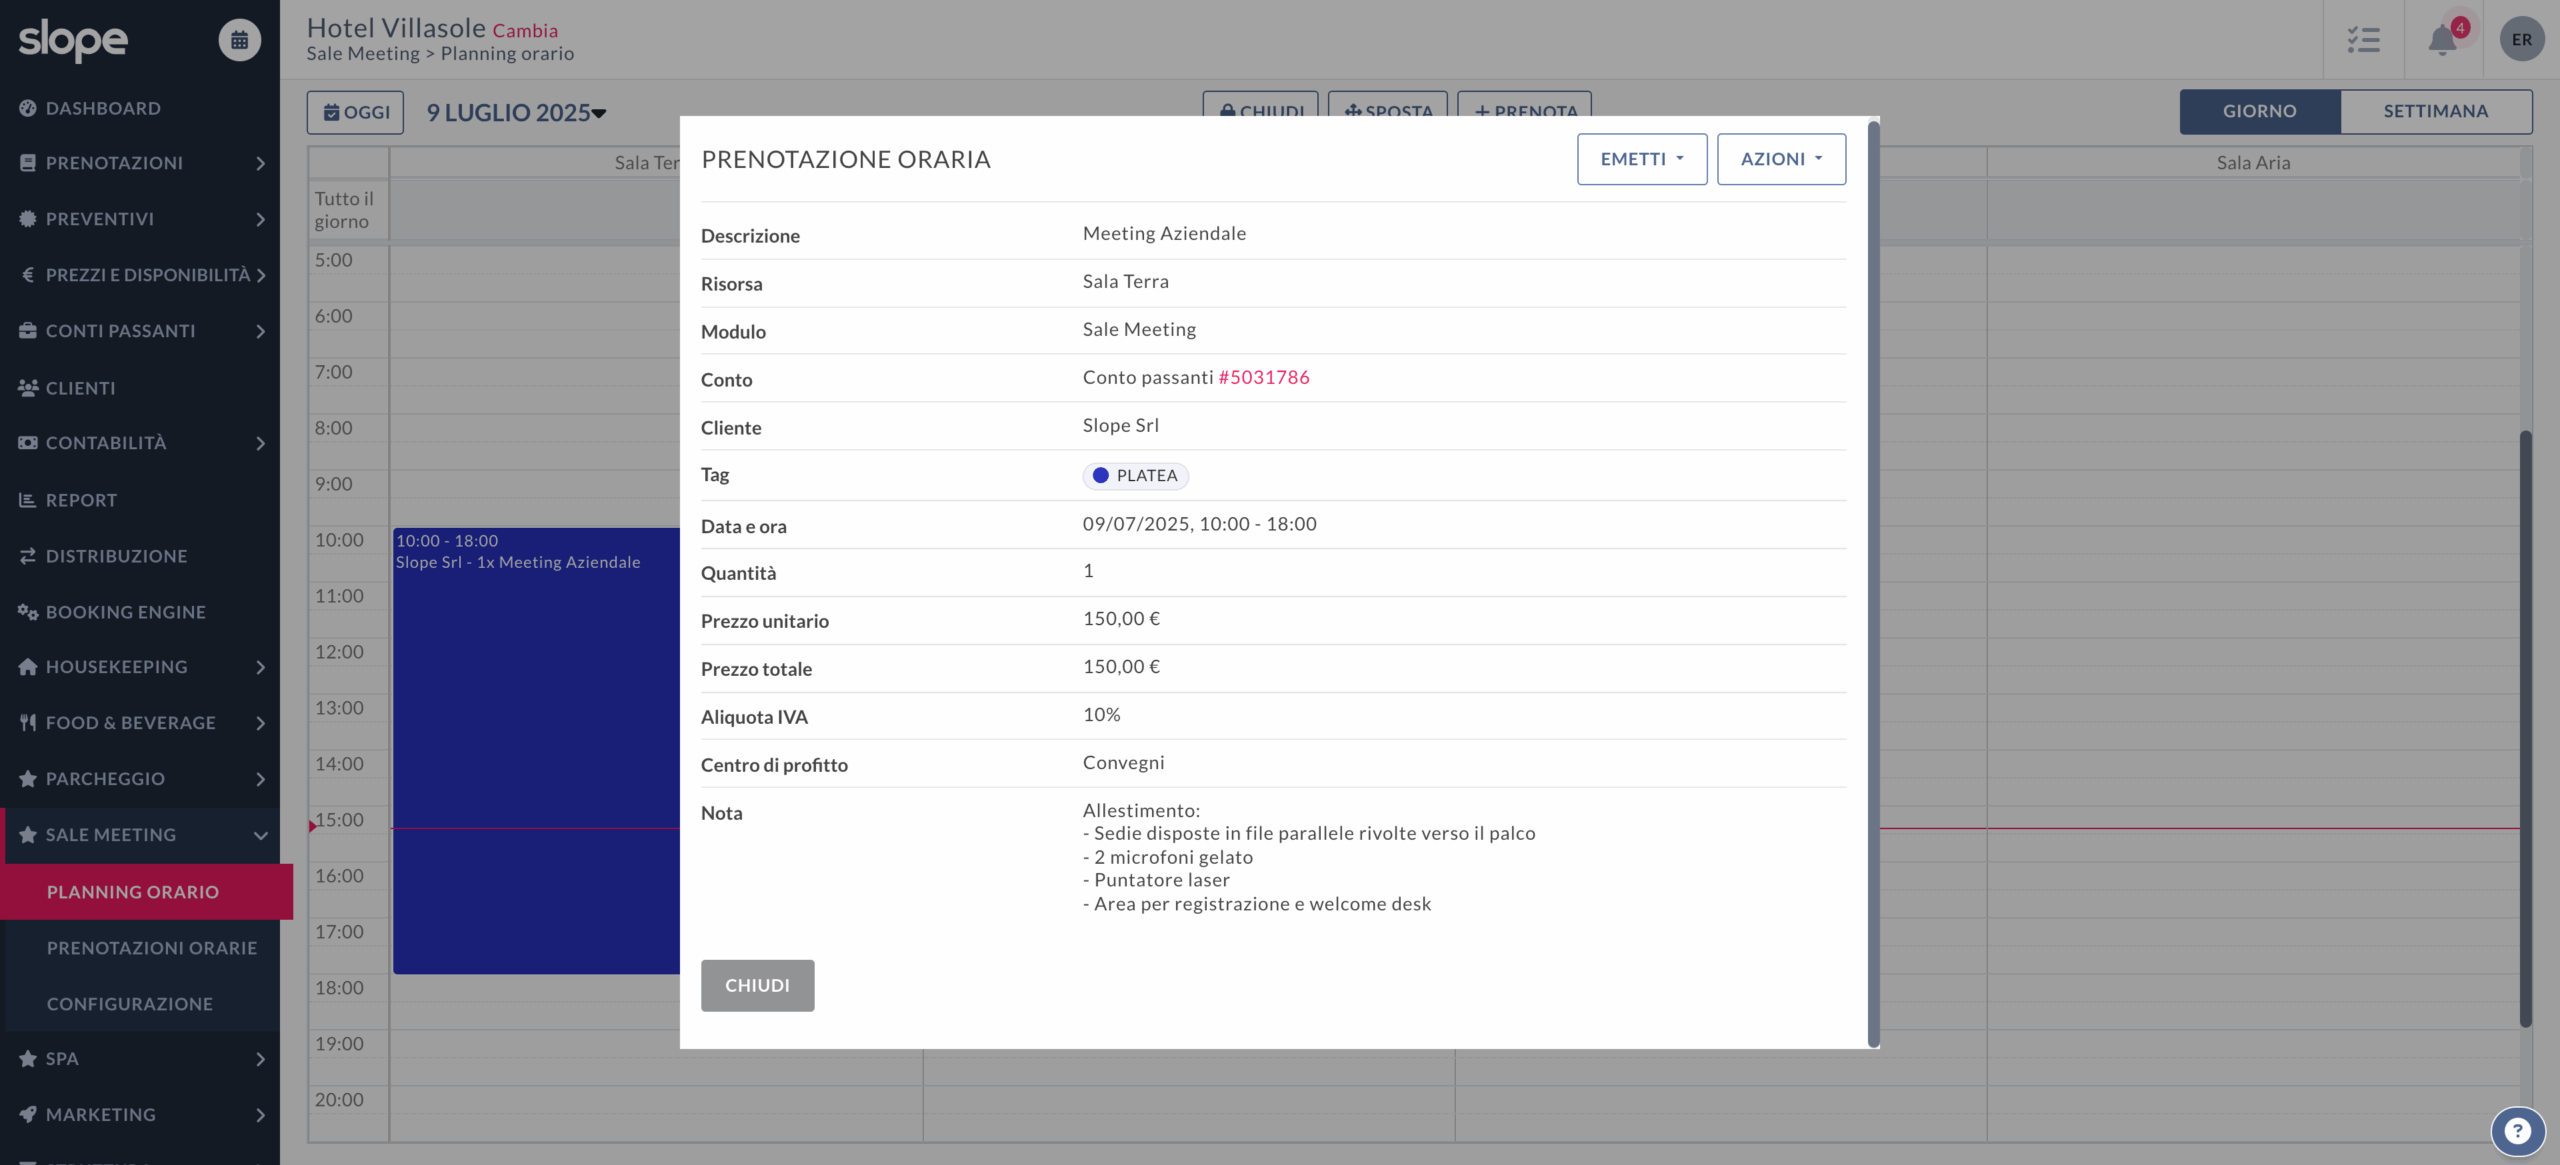The height and width of the screenshot is (1165, 2560).
Task: Switch to Giorno view
Action: pos(2260,111)
